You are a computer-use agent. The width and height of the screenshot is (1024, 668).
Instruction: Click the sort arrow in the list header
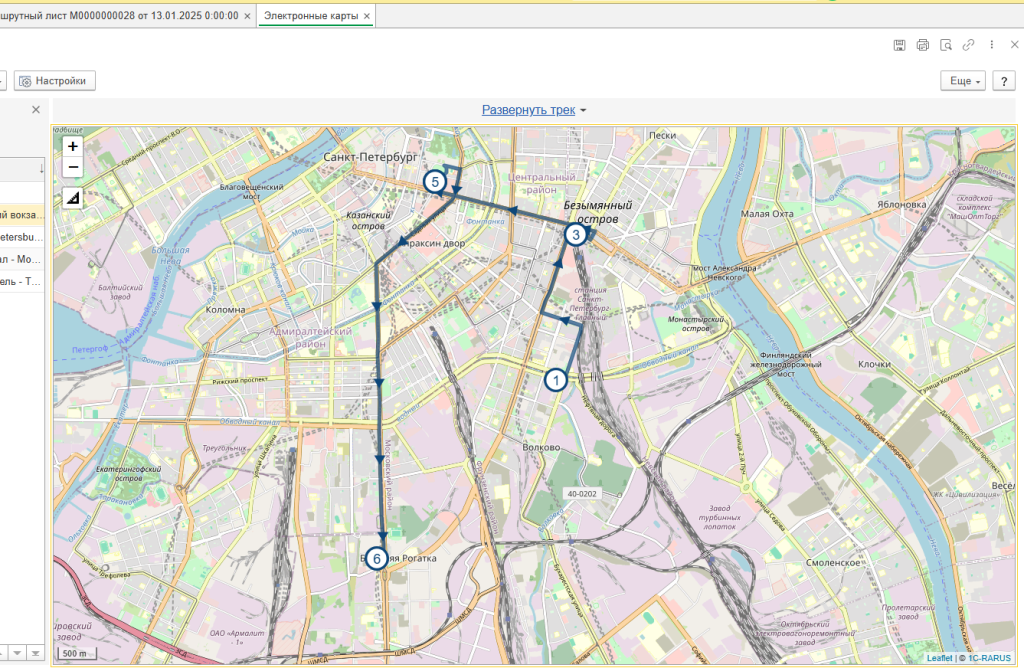click(x=41, y=168)
